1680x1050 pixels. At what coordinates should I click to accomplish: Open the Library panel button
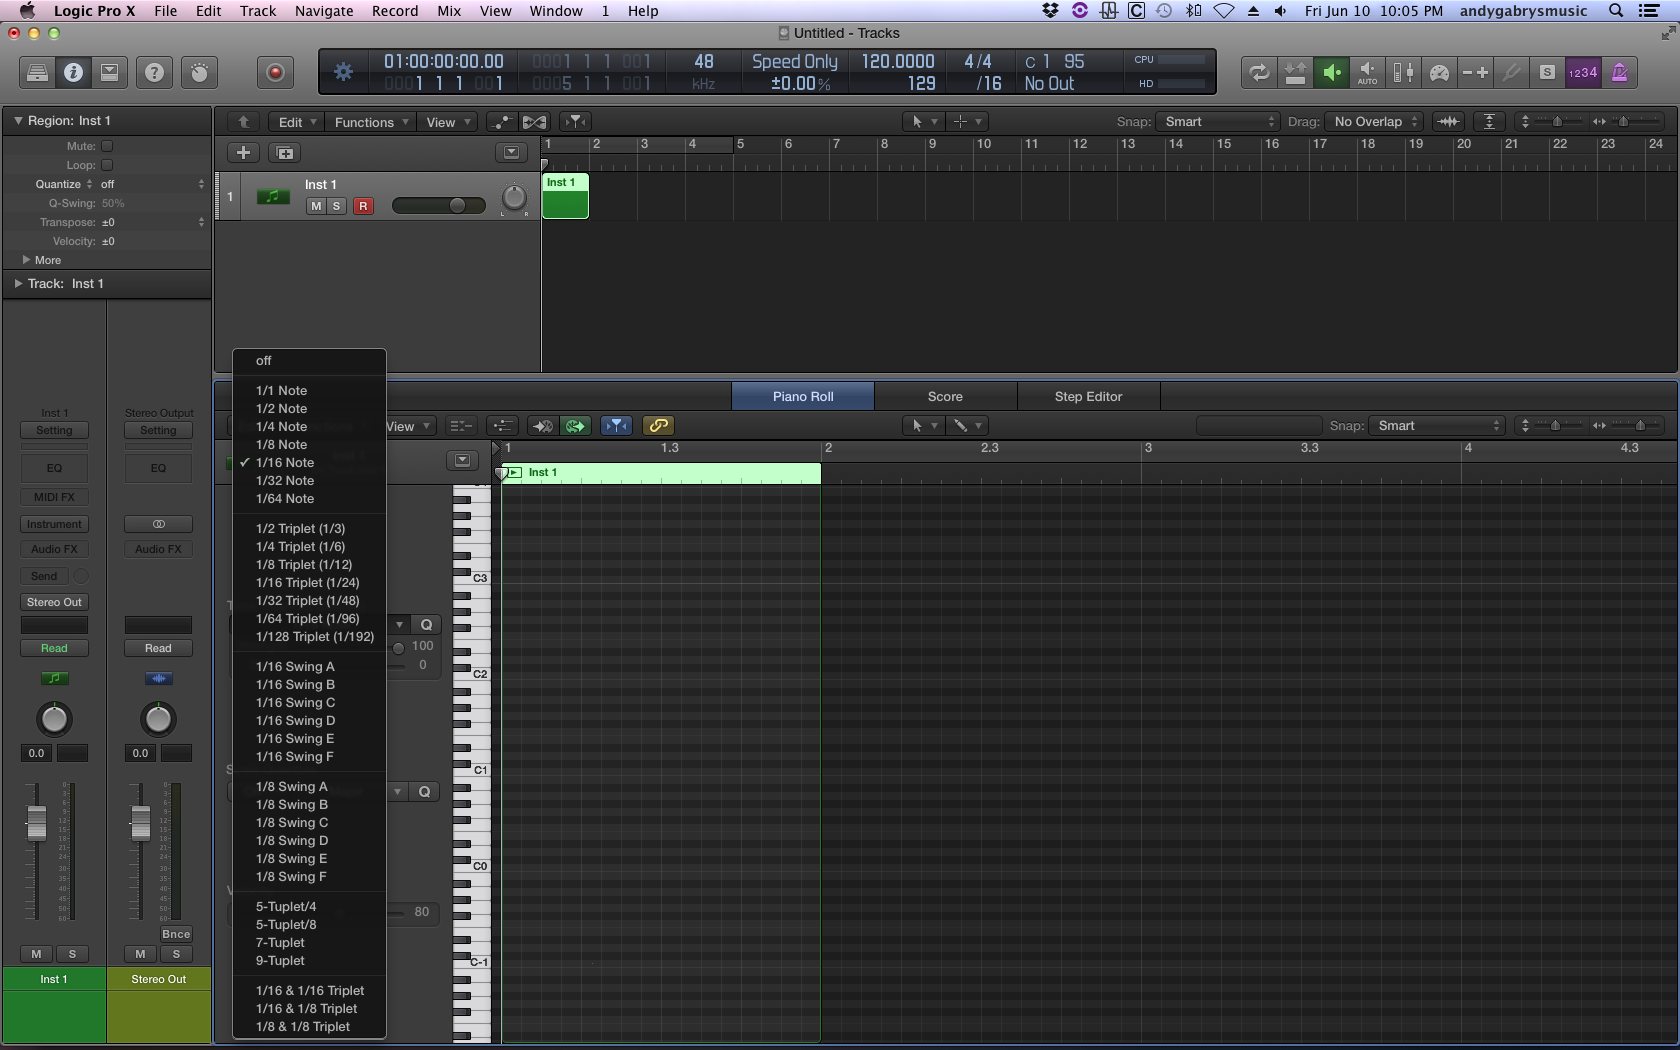coord(37,72)
